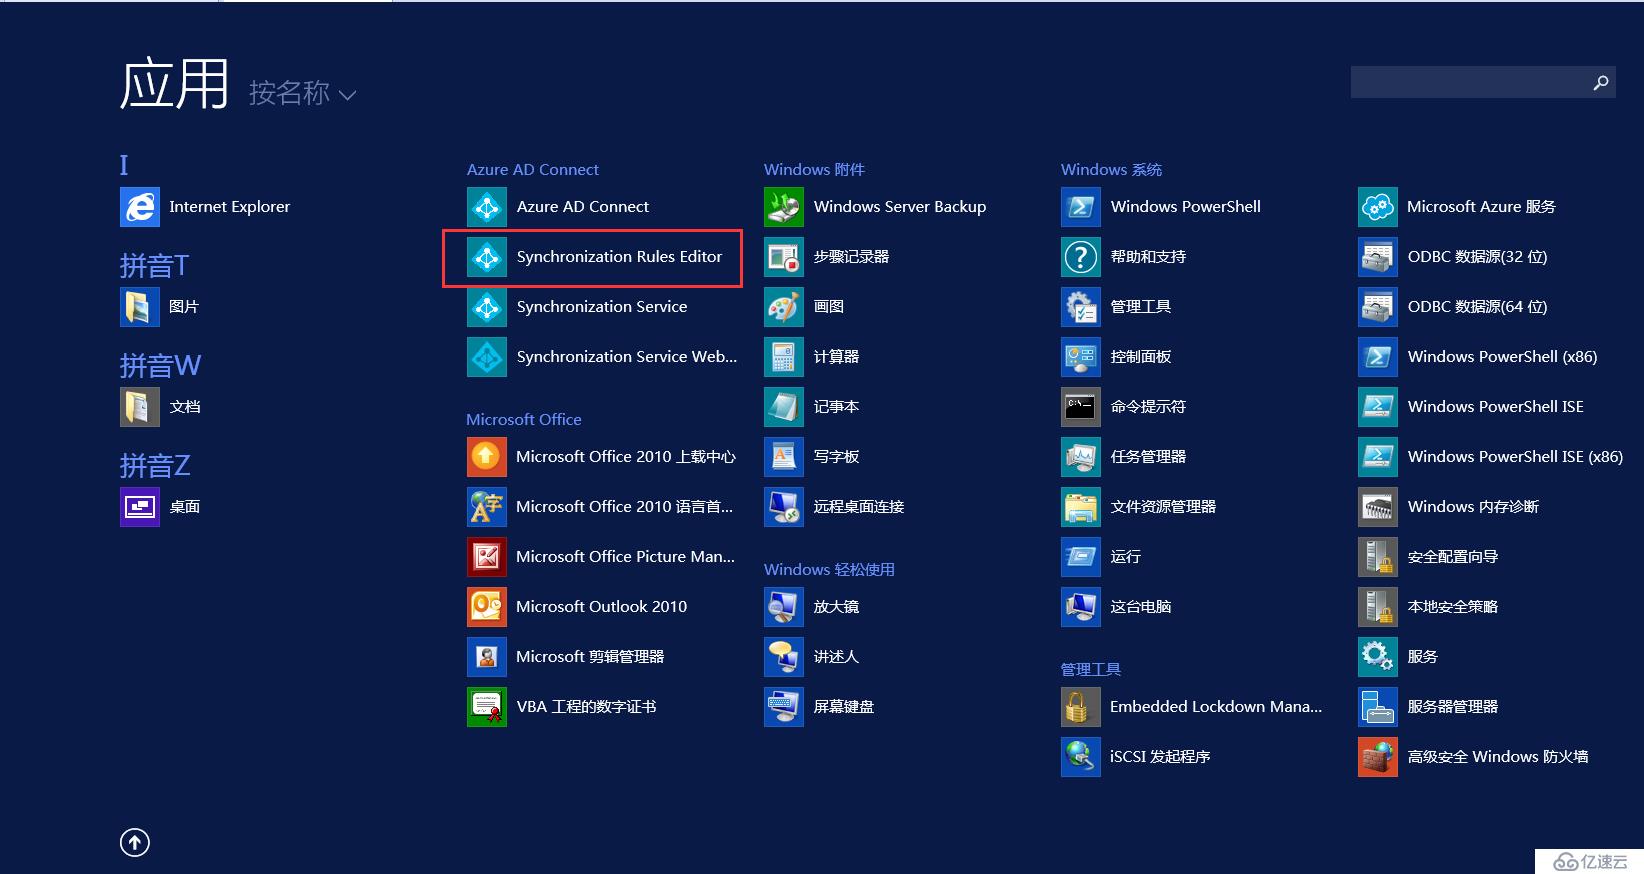This screenshot has height=874, width=1644.
Task: Open 控制面板 control panel icon
Action: (1081, 357)
